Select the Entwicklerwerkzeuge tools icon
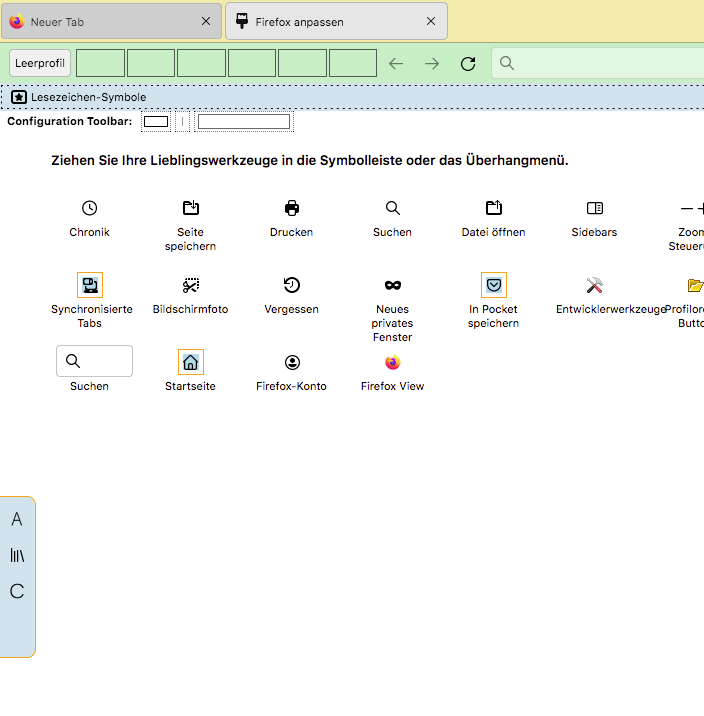The width and height of the screenshot is (704, 716). tap(595, 285)
